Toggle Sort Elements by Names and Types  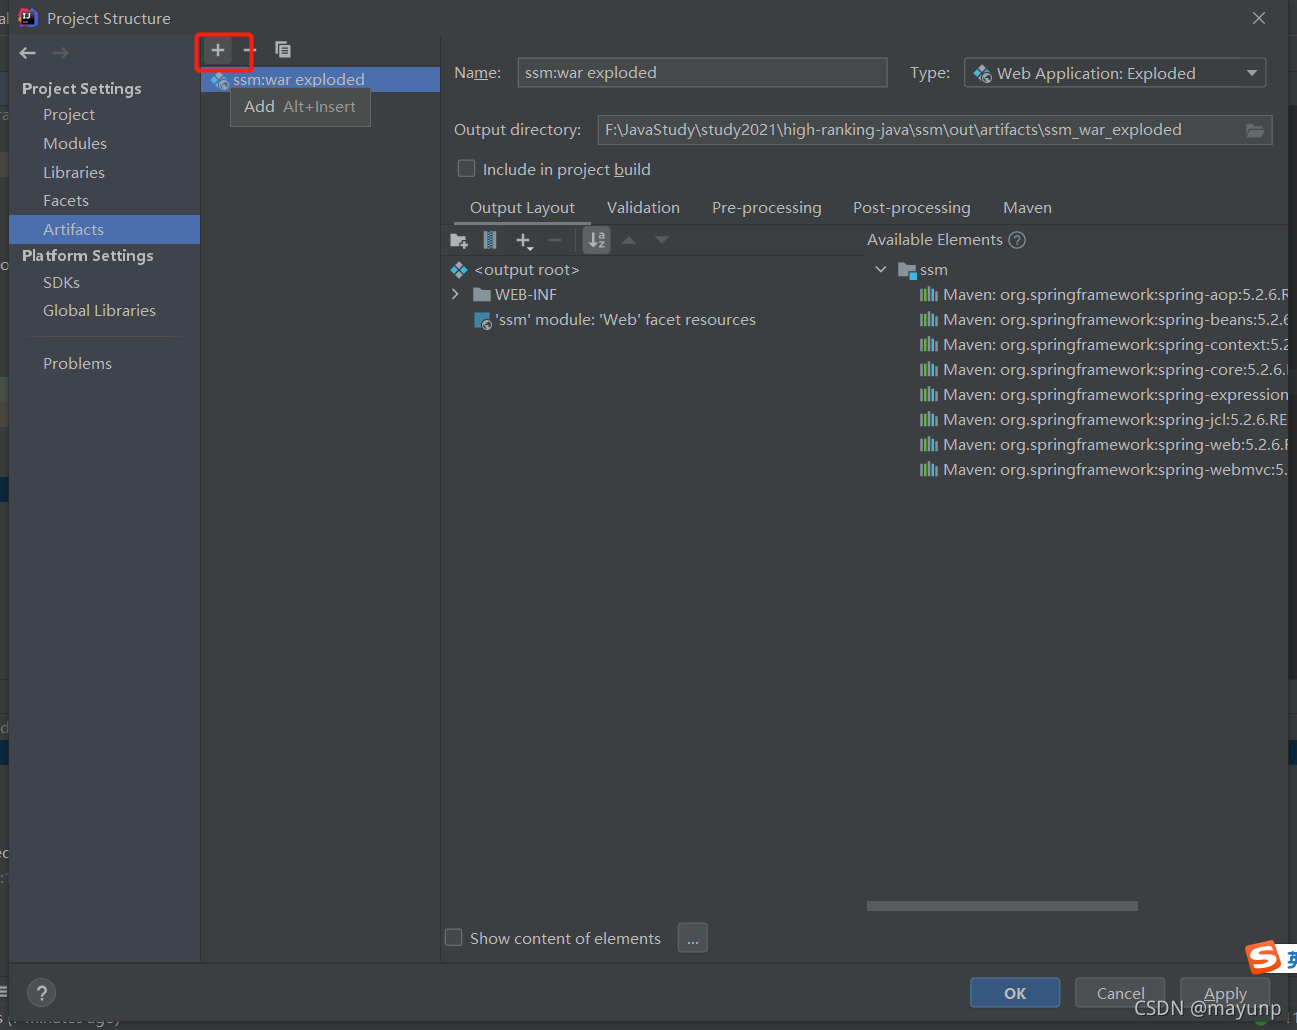pos(597,240)
